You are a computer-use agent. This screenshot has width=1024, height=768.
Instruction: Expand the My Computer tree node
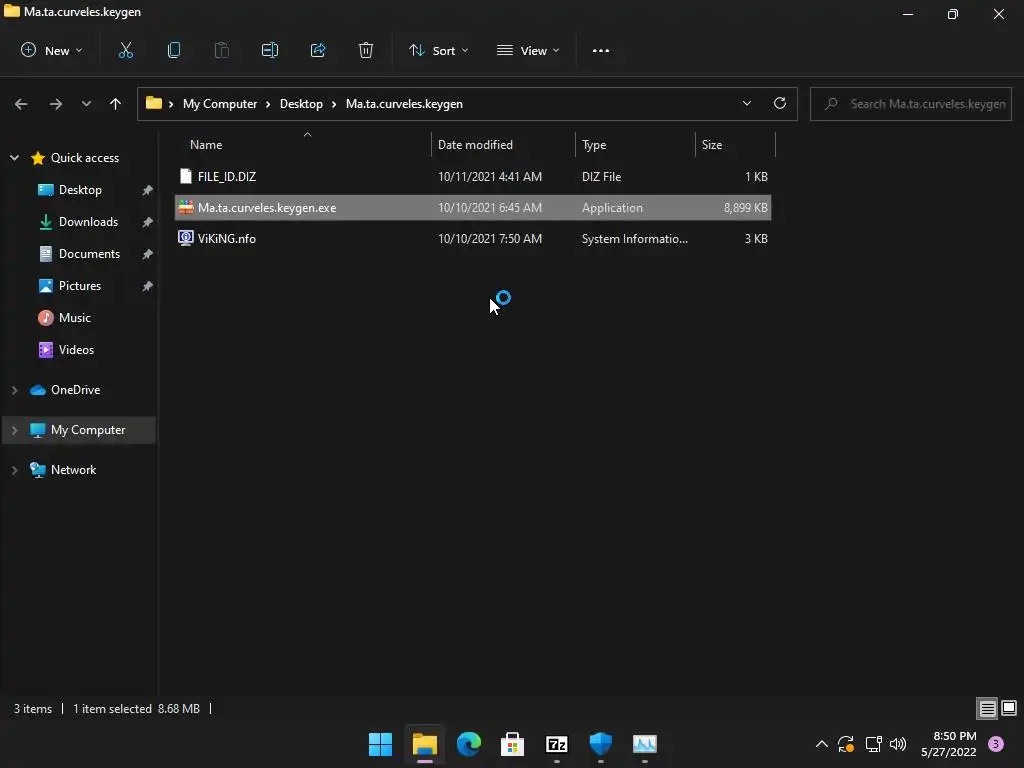(14, 430)
